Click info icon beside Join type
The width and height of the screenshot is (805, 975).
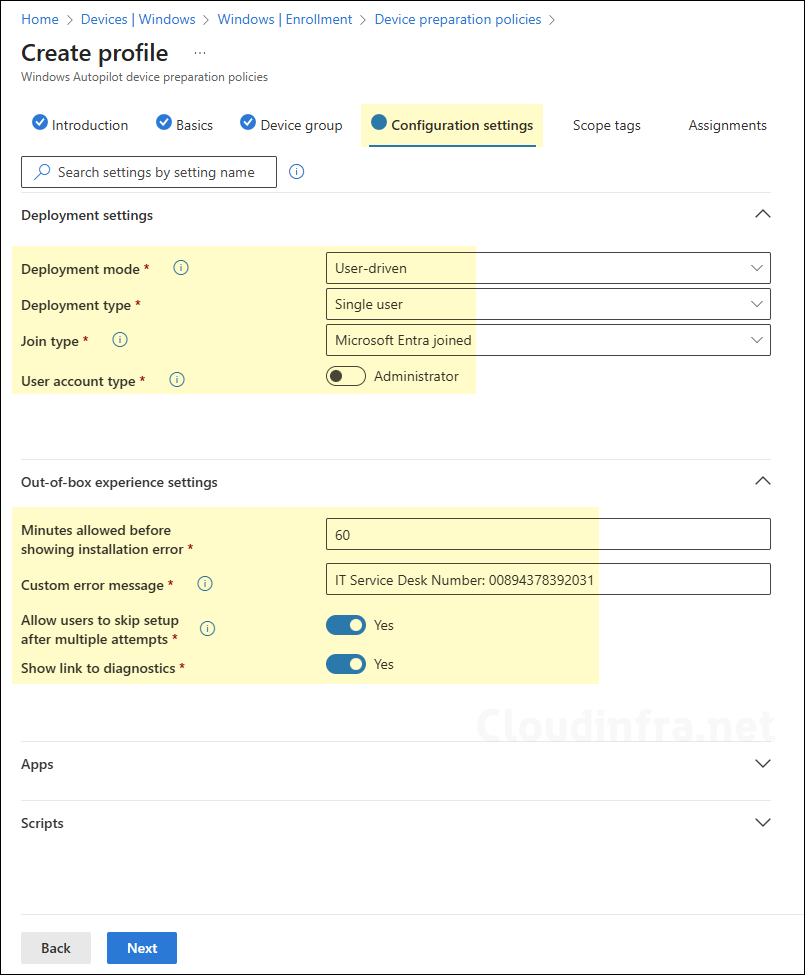point(120,340)
